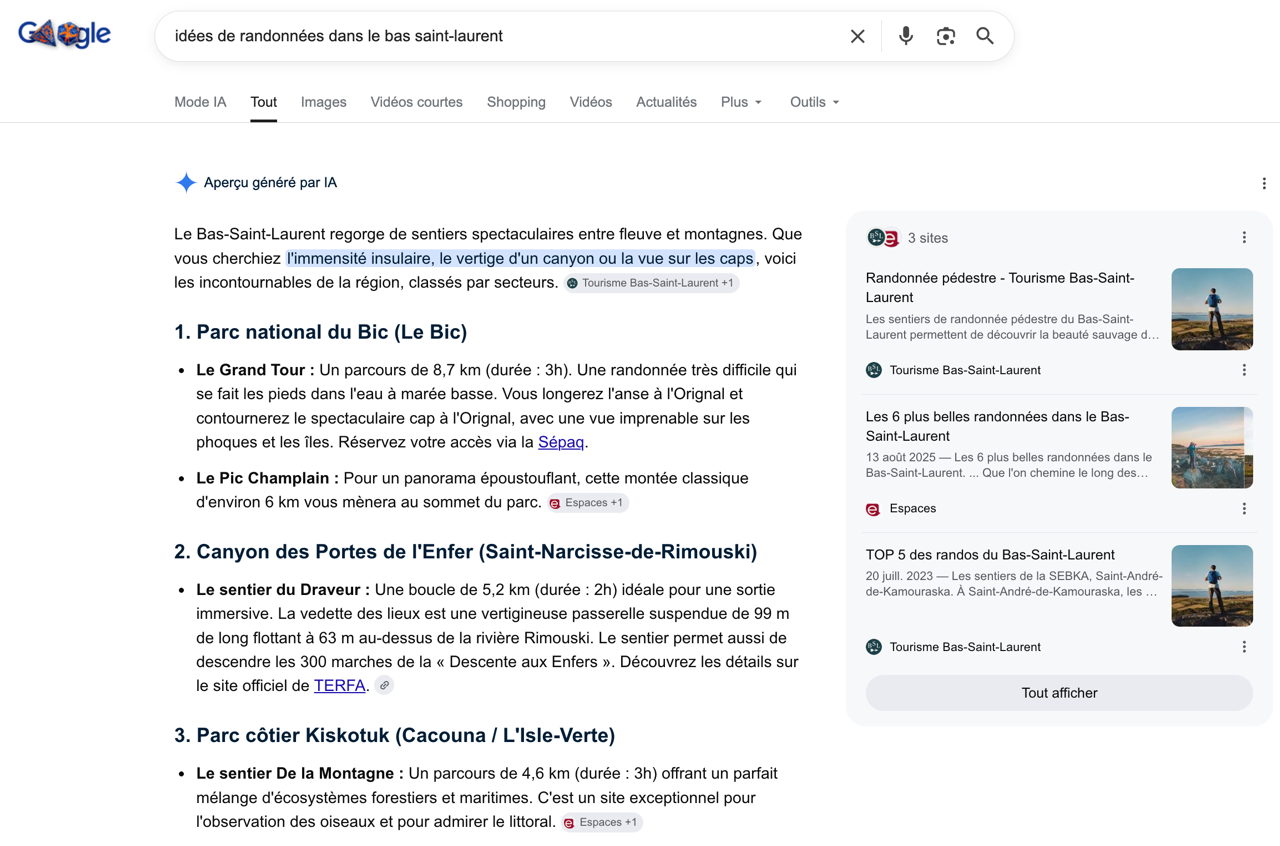Open 'Tourisme Bas-Saint-Laurent +1' source chip
The image size is (1280, 846).
coord(651,283)
